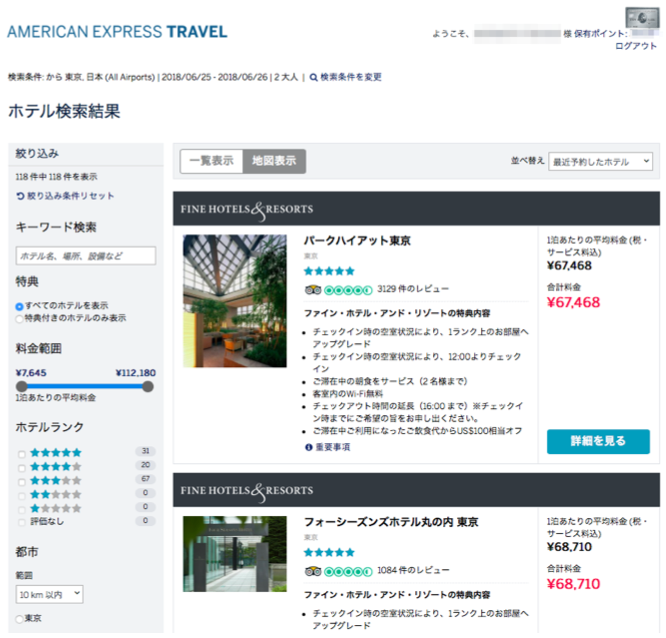Open the 並べ替え sort dropdown
The width and height of the screenshot is (666, 638).
tap(600, 161)
